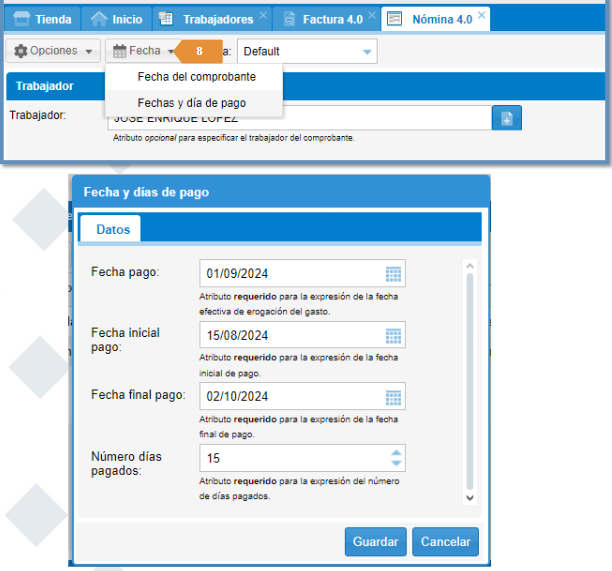This screenshot has width=612, height=571.
Task: Close the Factura 4.0 tab
Action: tap(373, 17)
